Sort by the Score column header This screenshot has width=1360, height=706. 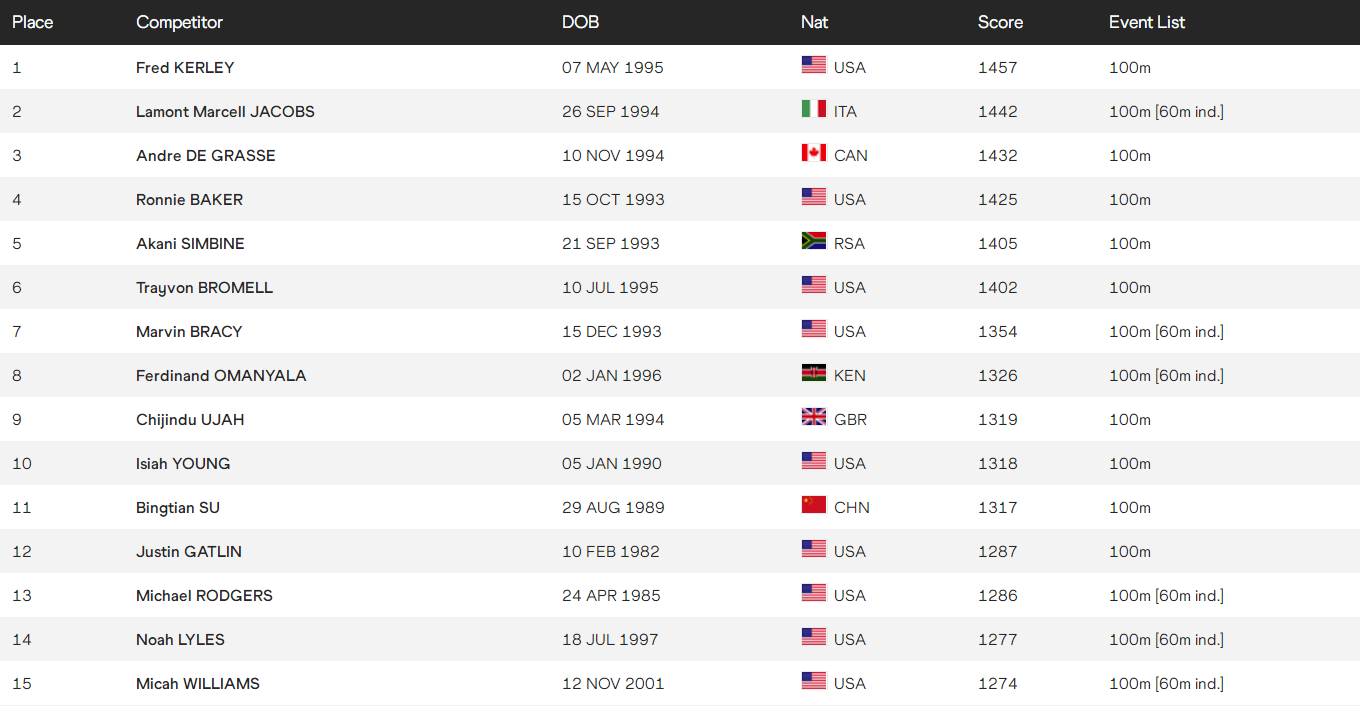point(1000,22)
